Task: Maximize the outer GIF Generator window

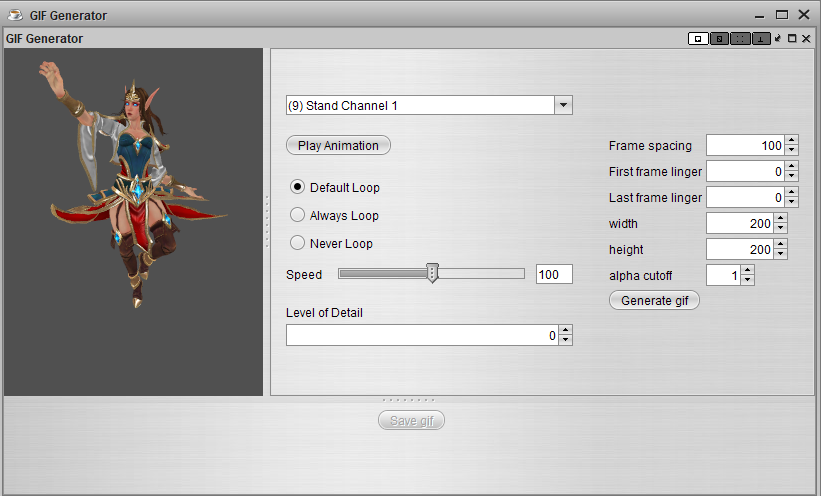Action: point(782,15)
